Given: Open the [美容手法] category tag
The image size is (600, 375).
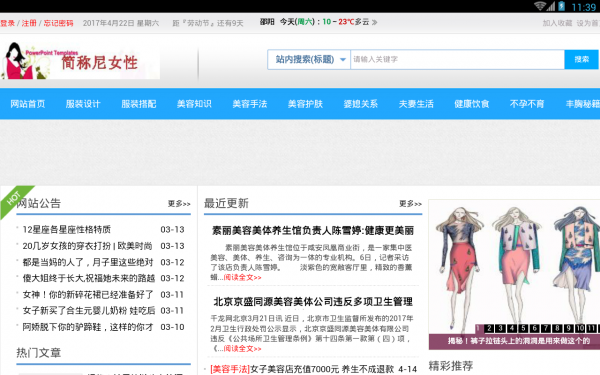Looking at the screenshot, I should [x=230, y=369].
